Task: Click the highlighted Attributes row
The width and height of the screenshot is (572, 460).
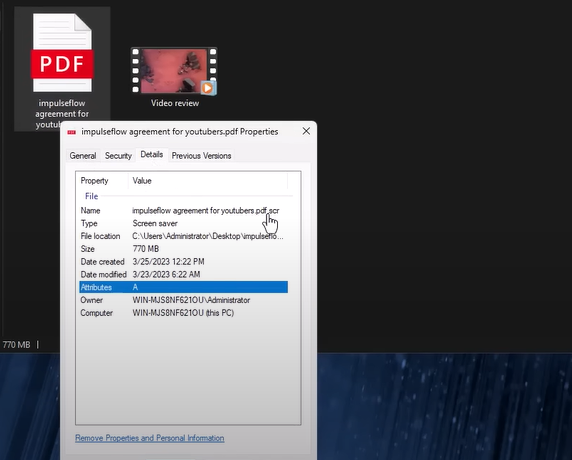Action: (183, 287)
